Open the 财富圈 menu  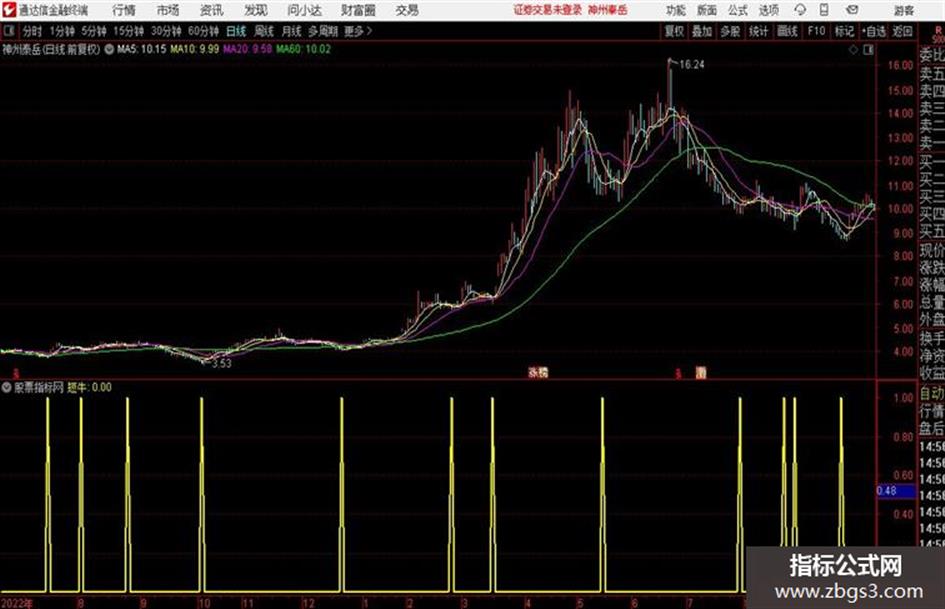(x=358, y=10)
